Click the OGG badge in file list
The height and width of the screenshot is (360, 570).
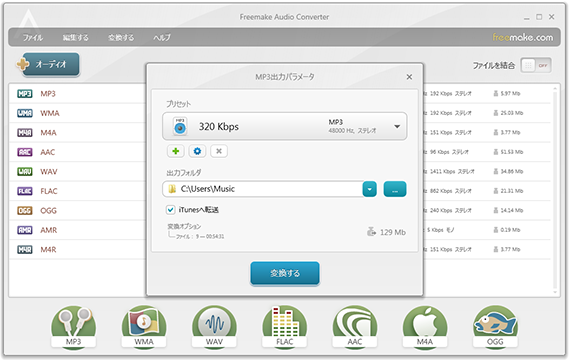point(25,211)
